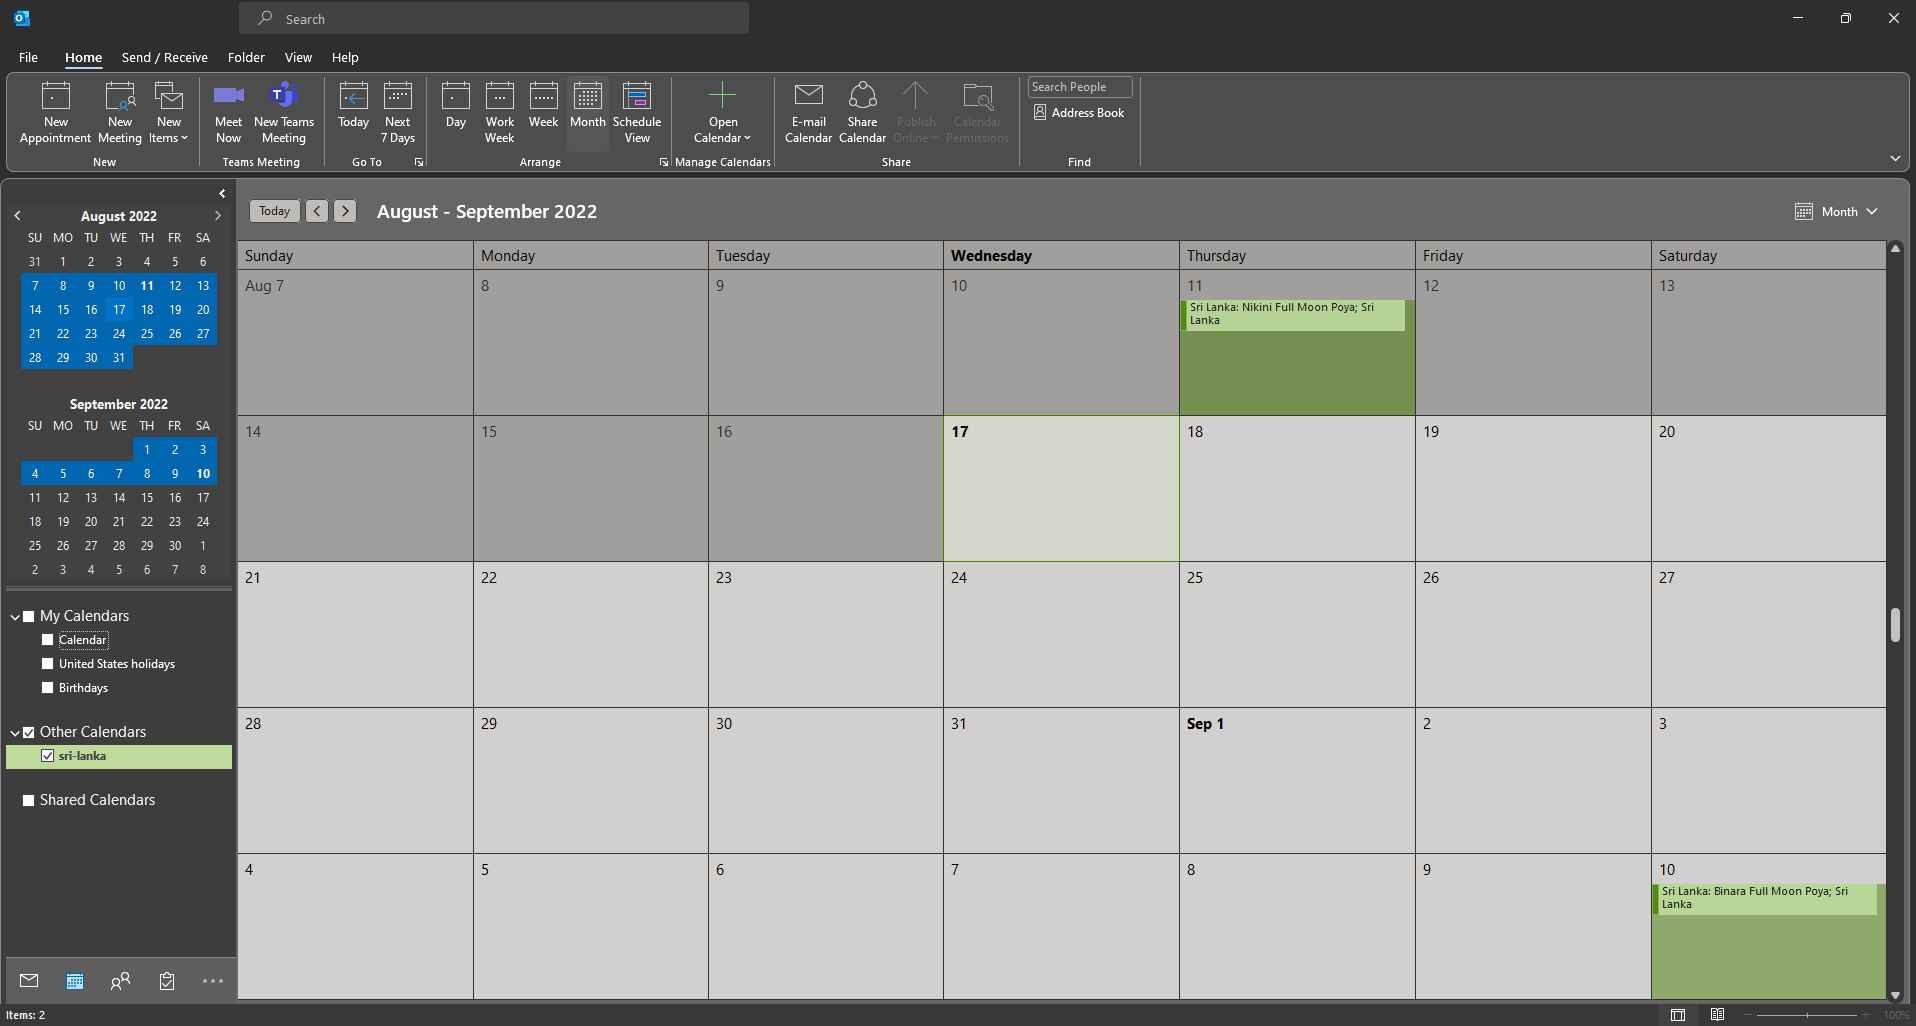Collapse the ribbon with the chevron
This screenshot has width=1916, height=1026.
[x=1895, y=158]
